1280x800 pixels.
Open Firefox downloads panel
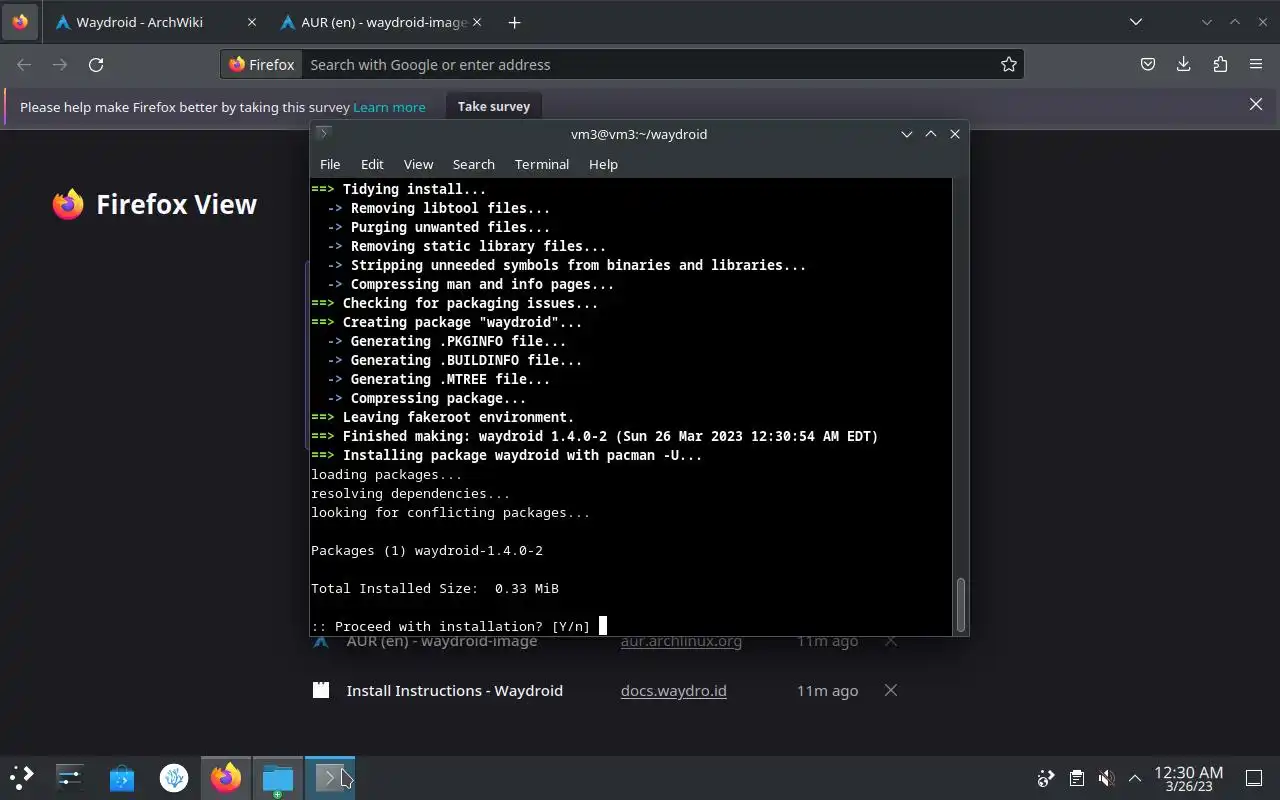point(1184,64)
